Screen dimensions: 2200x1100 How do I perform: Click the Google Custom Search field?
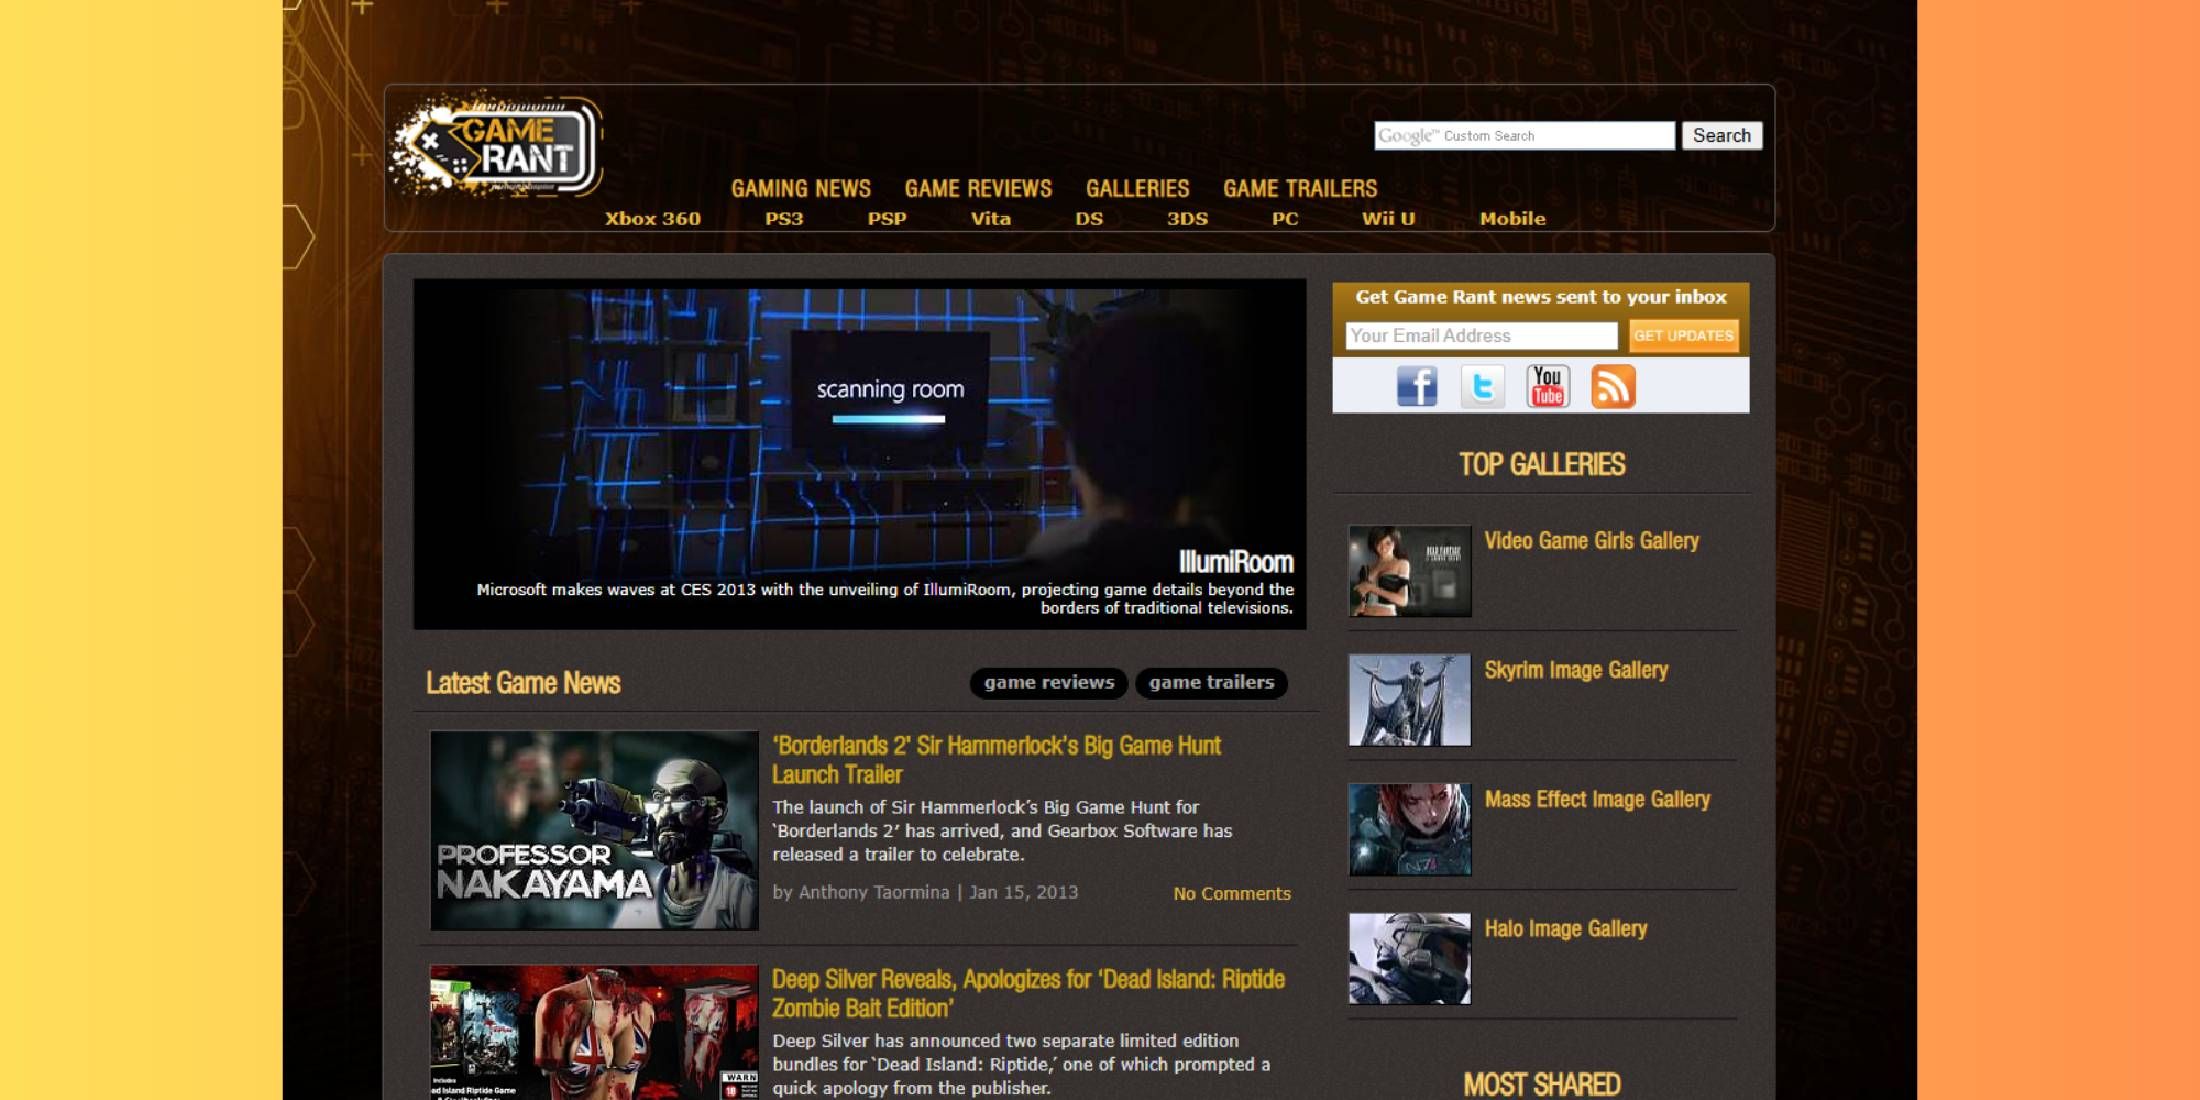[1524, 136]
